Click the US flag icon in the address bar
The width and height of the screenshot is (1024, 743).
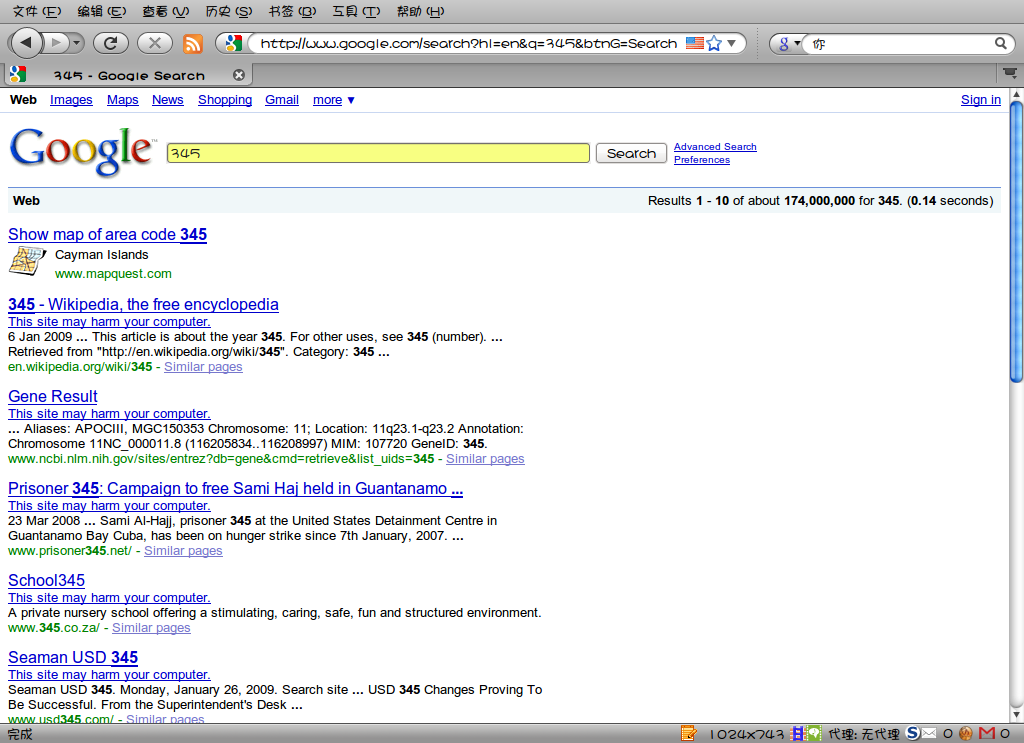point(695,43)
